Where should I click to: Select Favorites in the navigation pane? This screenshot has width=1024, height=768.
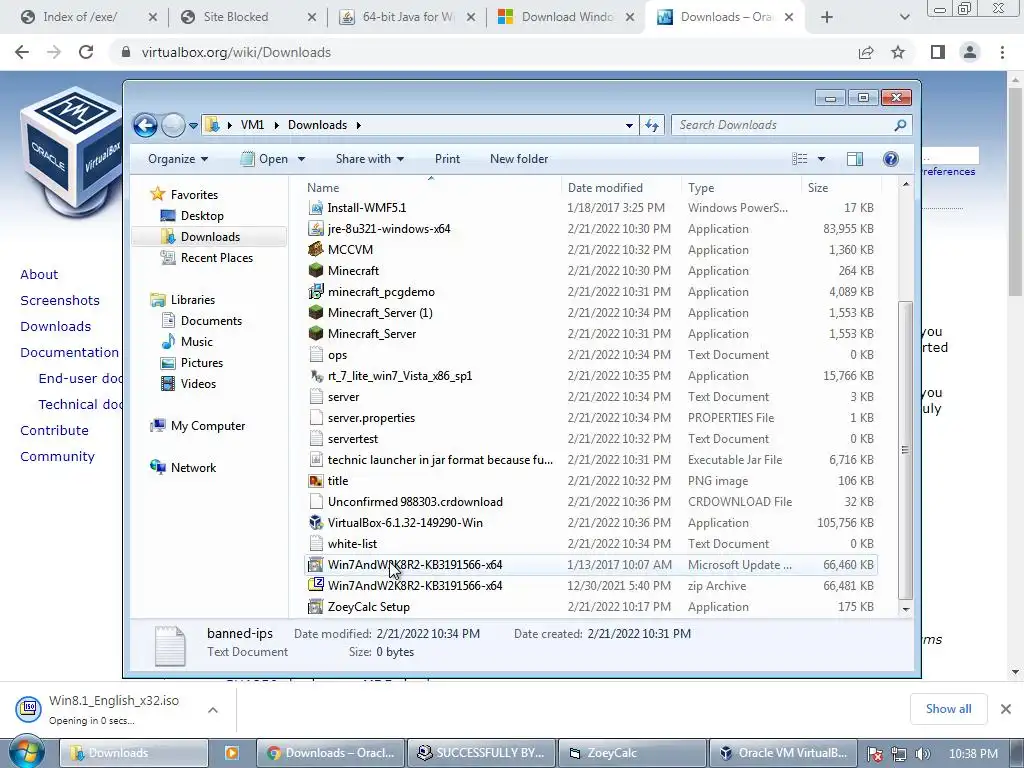point(194,195)
